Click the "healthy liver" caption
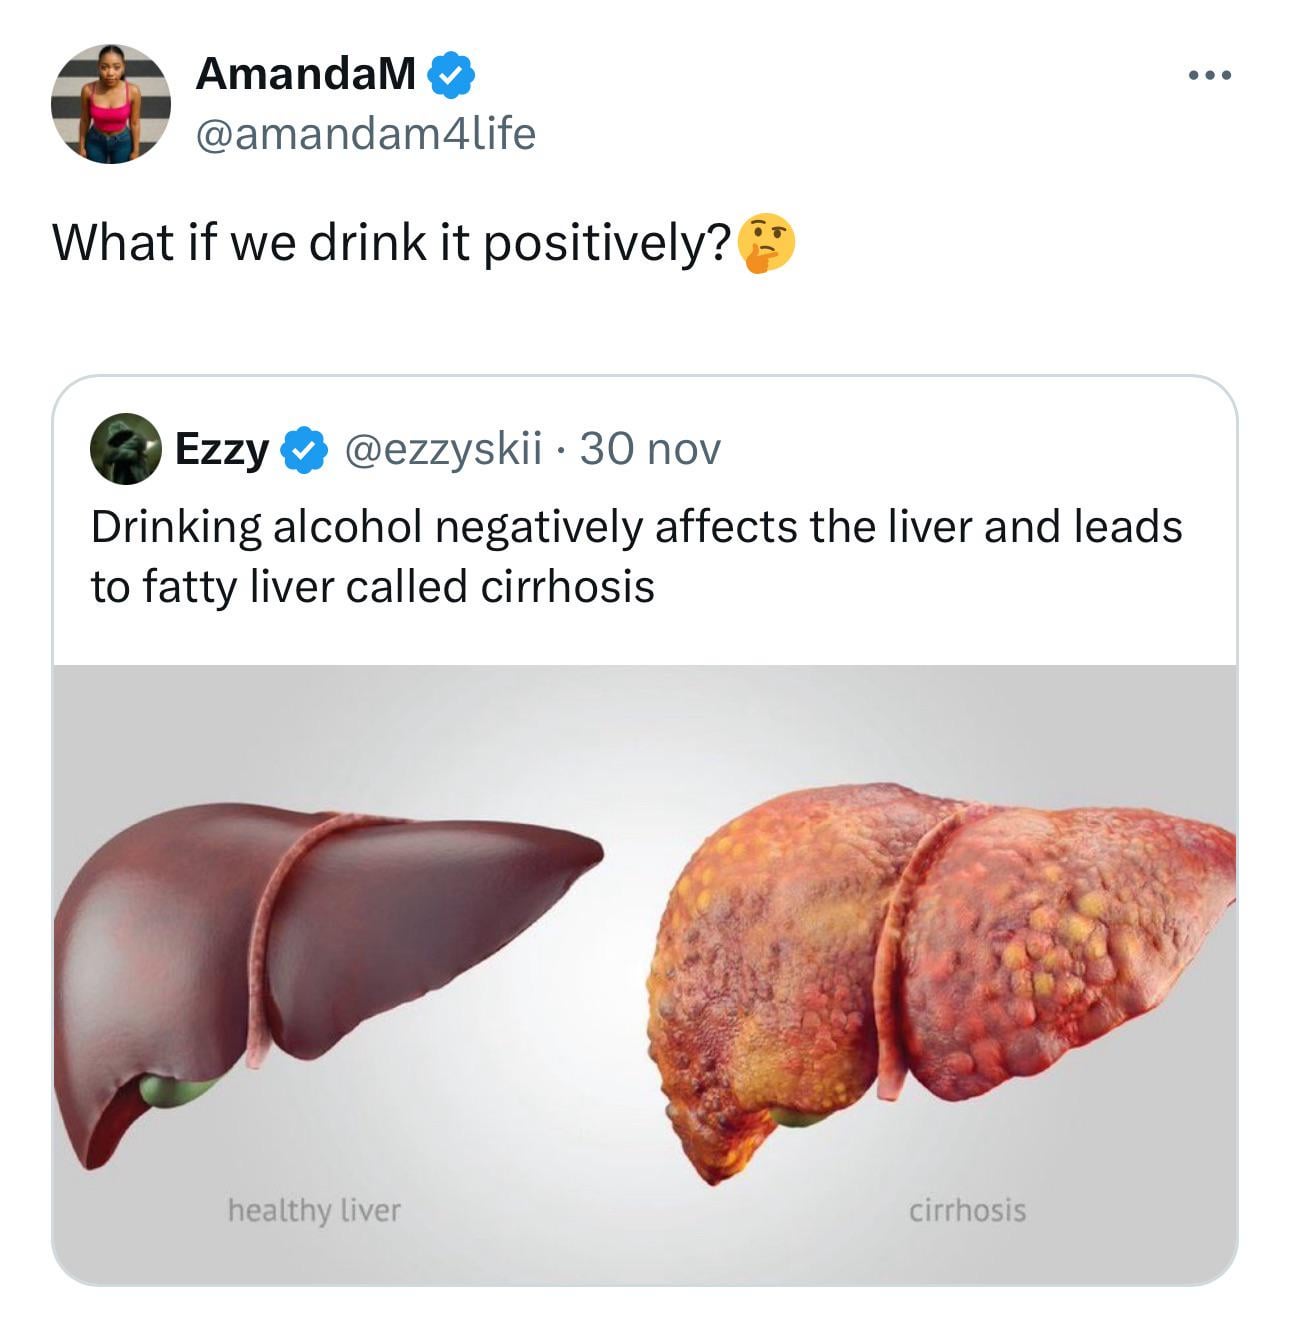Image resolution: width=1290 pixels, height=1318 pixels. [x=314, y=1210]
